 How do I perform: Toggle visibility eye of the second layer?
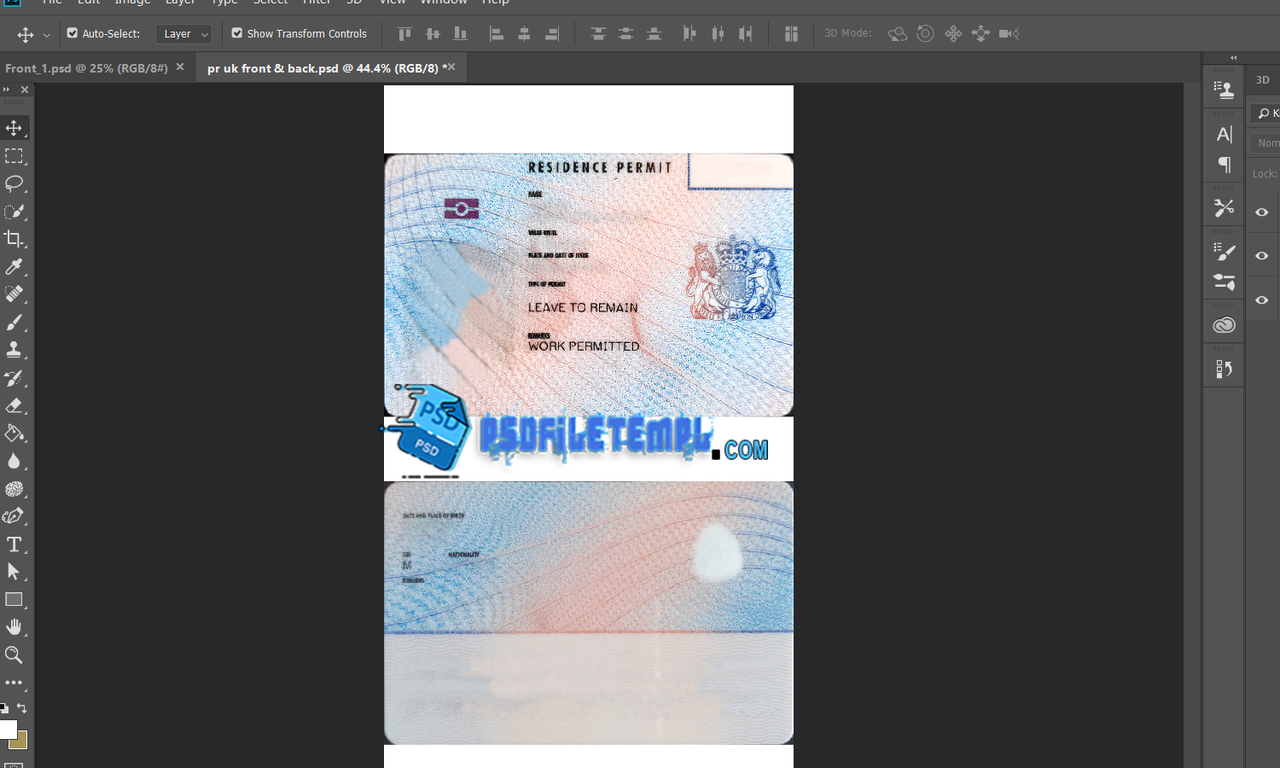click(x=1262, y=256)
